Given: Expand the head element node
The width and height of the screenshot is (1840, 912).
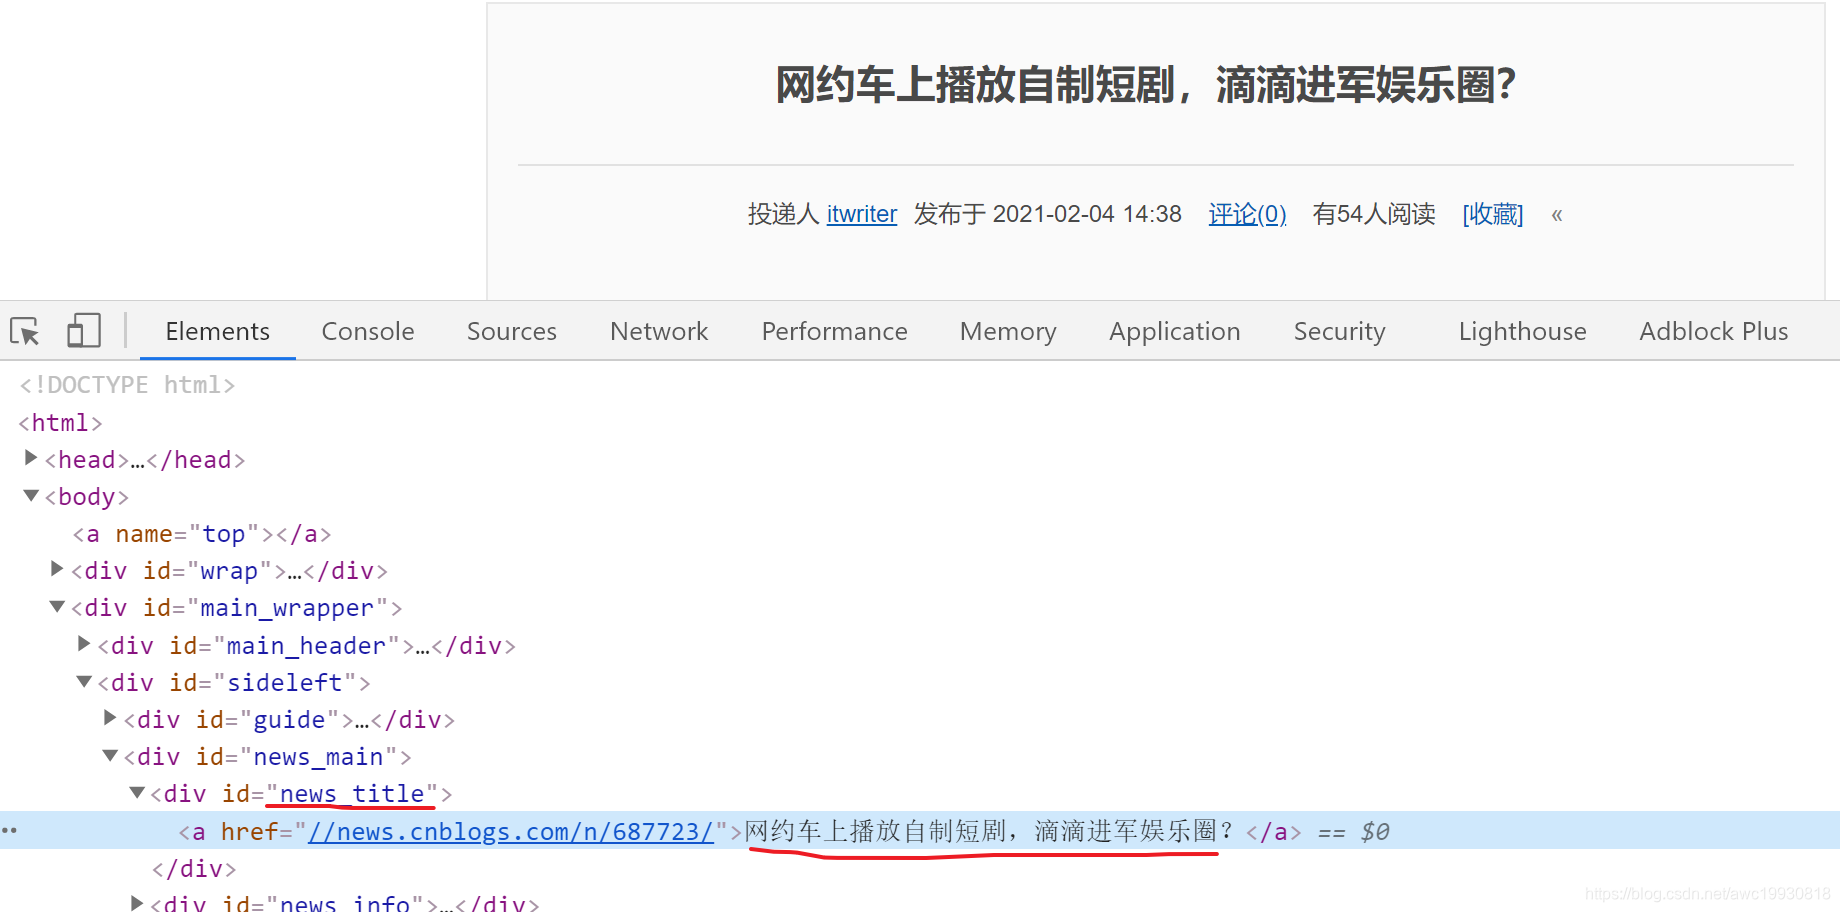Looking at the screenshot, I should 31,458.
